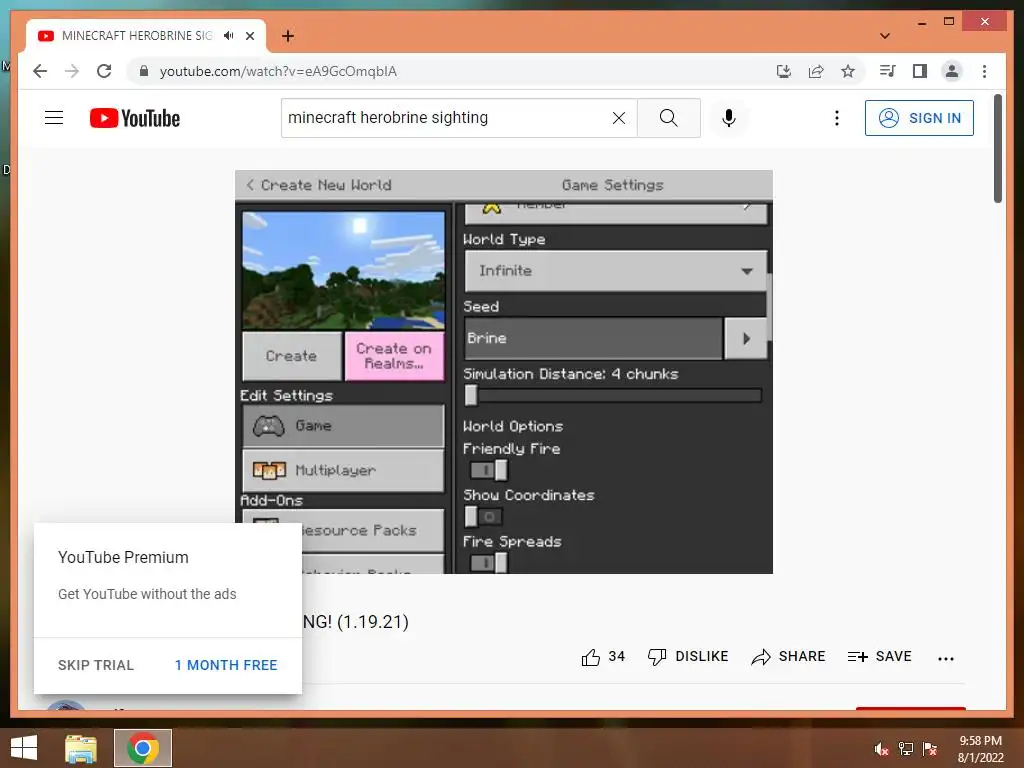Click the Chrome taskbar icon
The width and height of the screenshot is (1024, 768).
143,748
